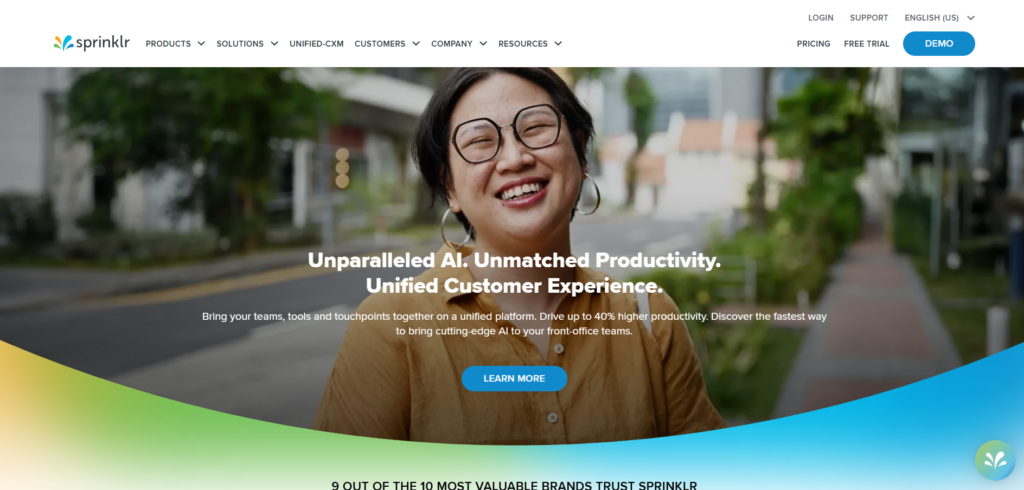Click the Learn More button
Viewport: 1024px width, 490px height.
(x=514, y=378)
